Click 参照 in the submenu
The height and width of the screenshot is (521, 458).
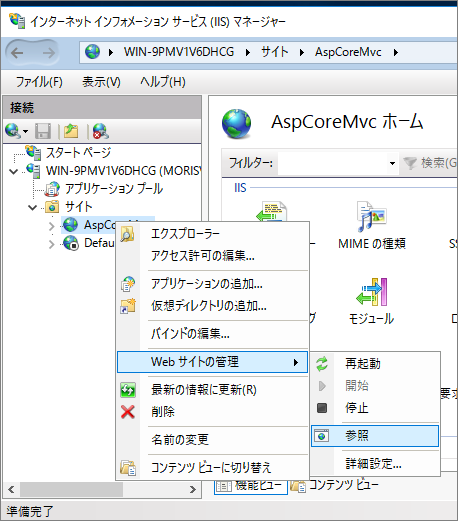375,436
